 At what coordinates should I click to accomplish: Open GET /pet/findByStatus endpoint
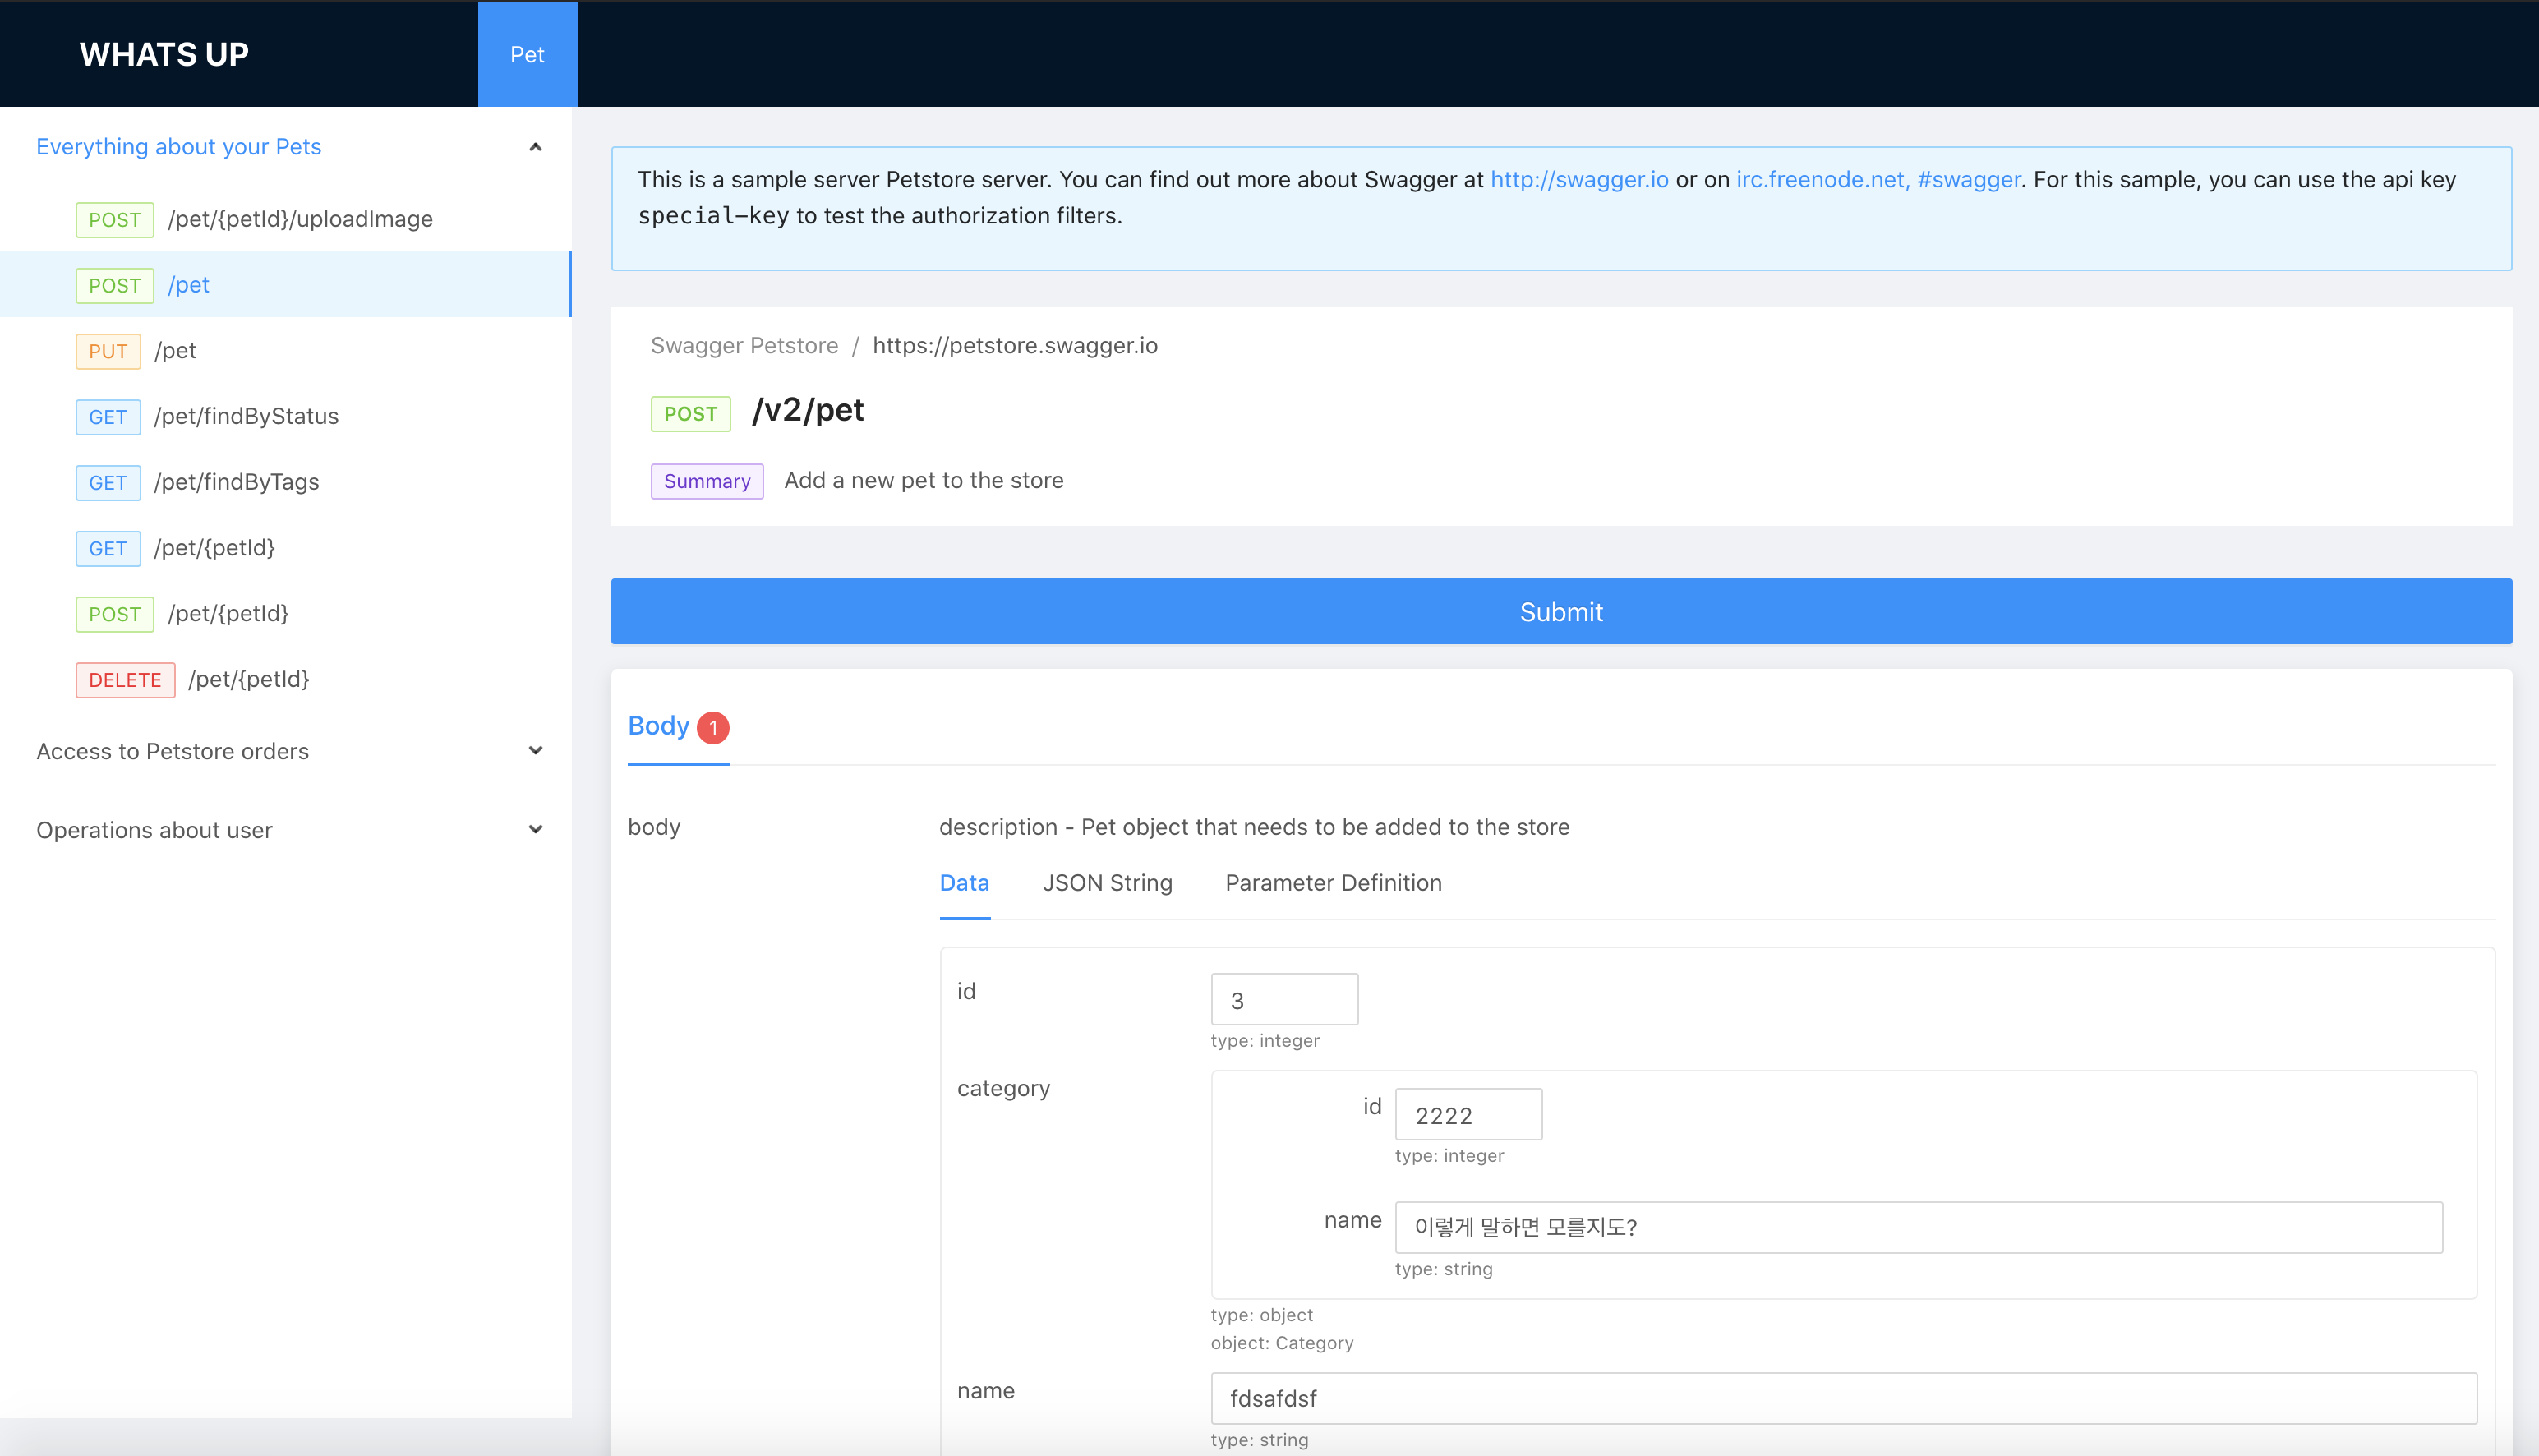[246, 416]
